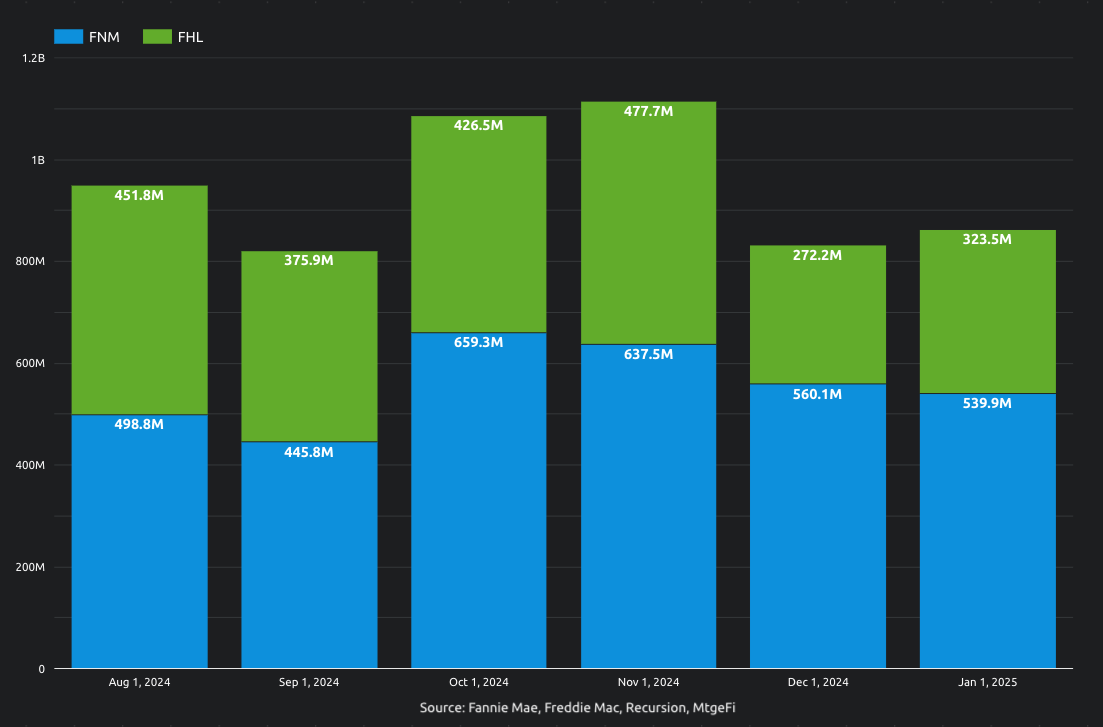Screen dimensions: 1103x727
Task: Select the blue FNM bar for Aug 1, 2024
Action: pyautogui.click(x=139, y=541)
